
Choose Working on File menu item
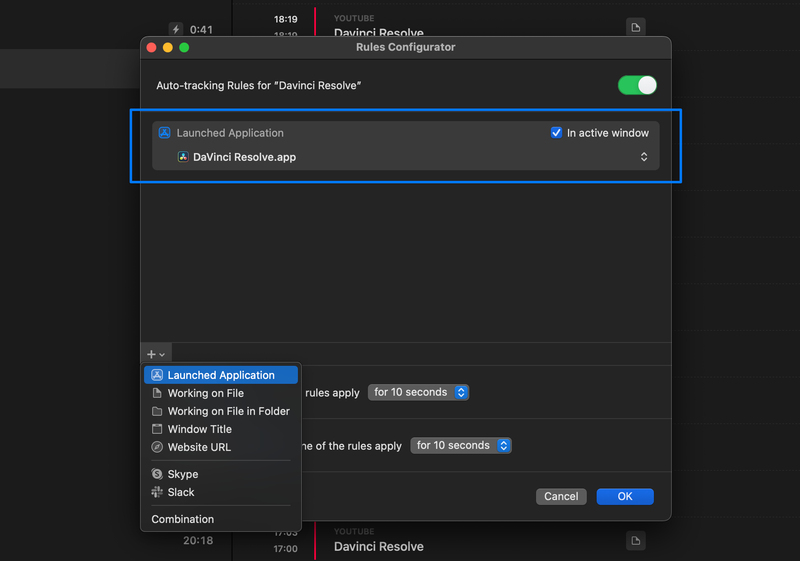coord(221,393)
